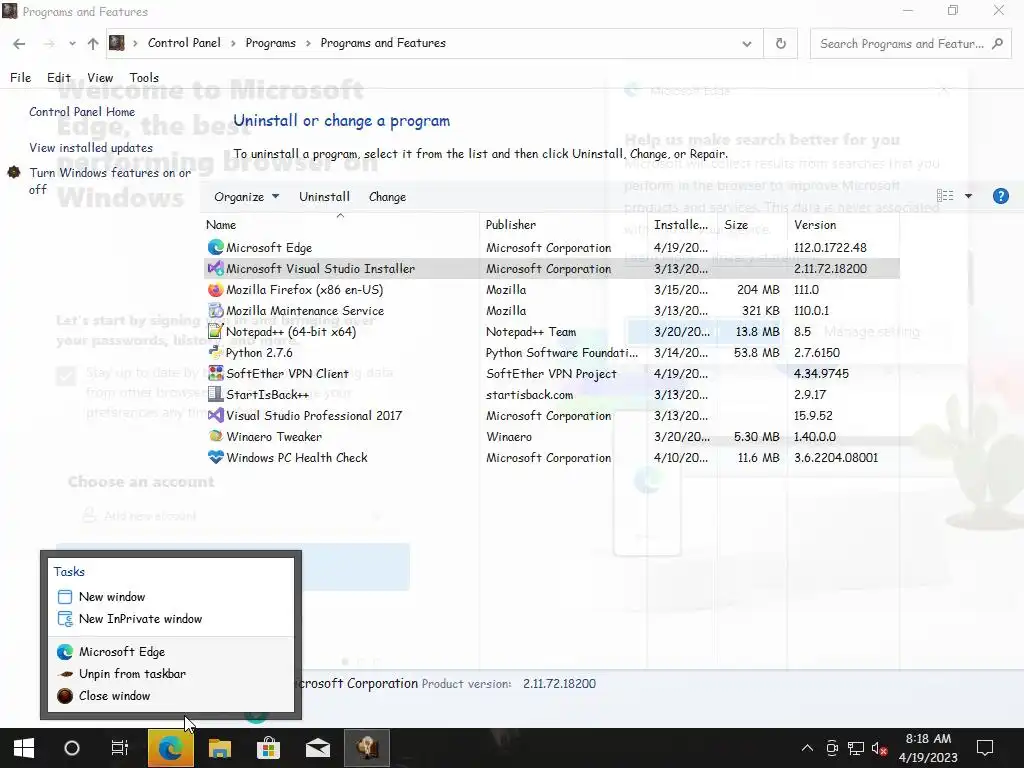The height and width of the screenshot is (768, 1024).
Task: Open Task View on taskbar
Action: [120, 748]
